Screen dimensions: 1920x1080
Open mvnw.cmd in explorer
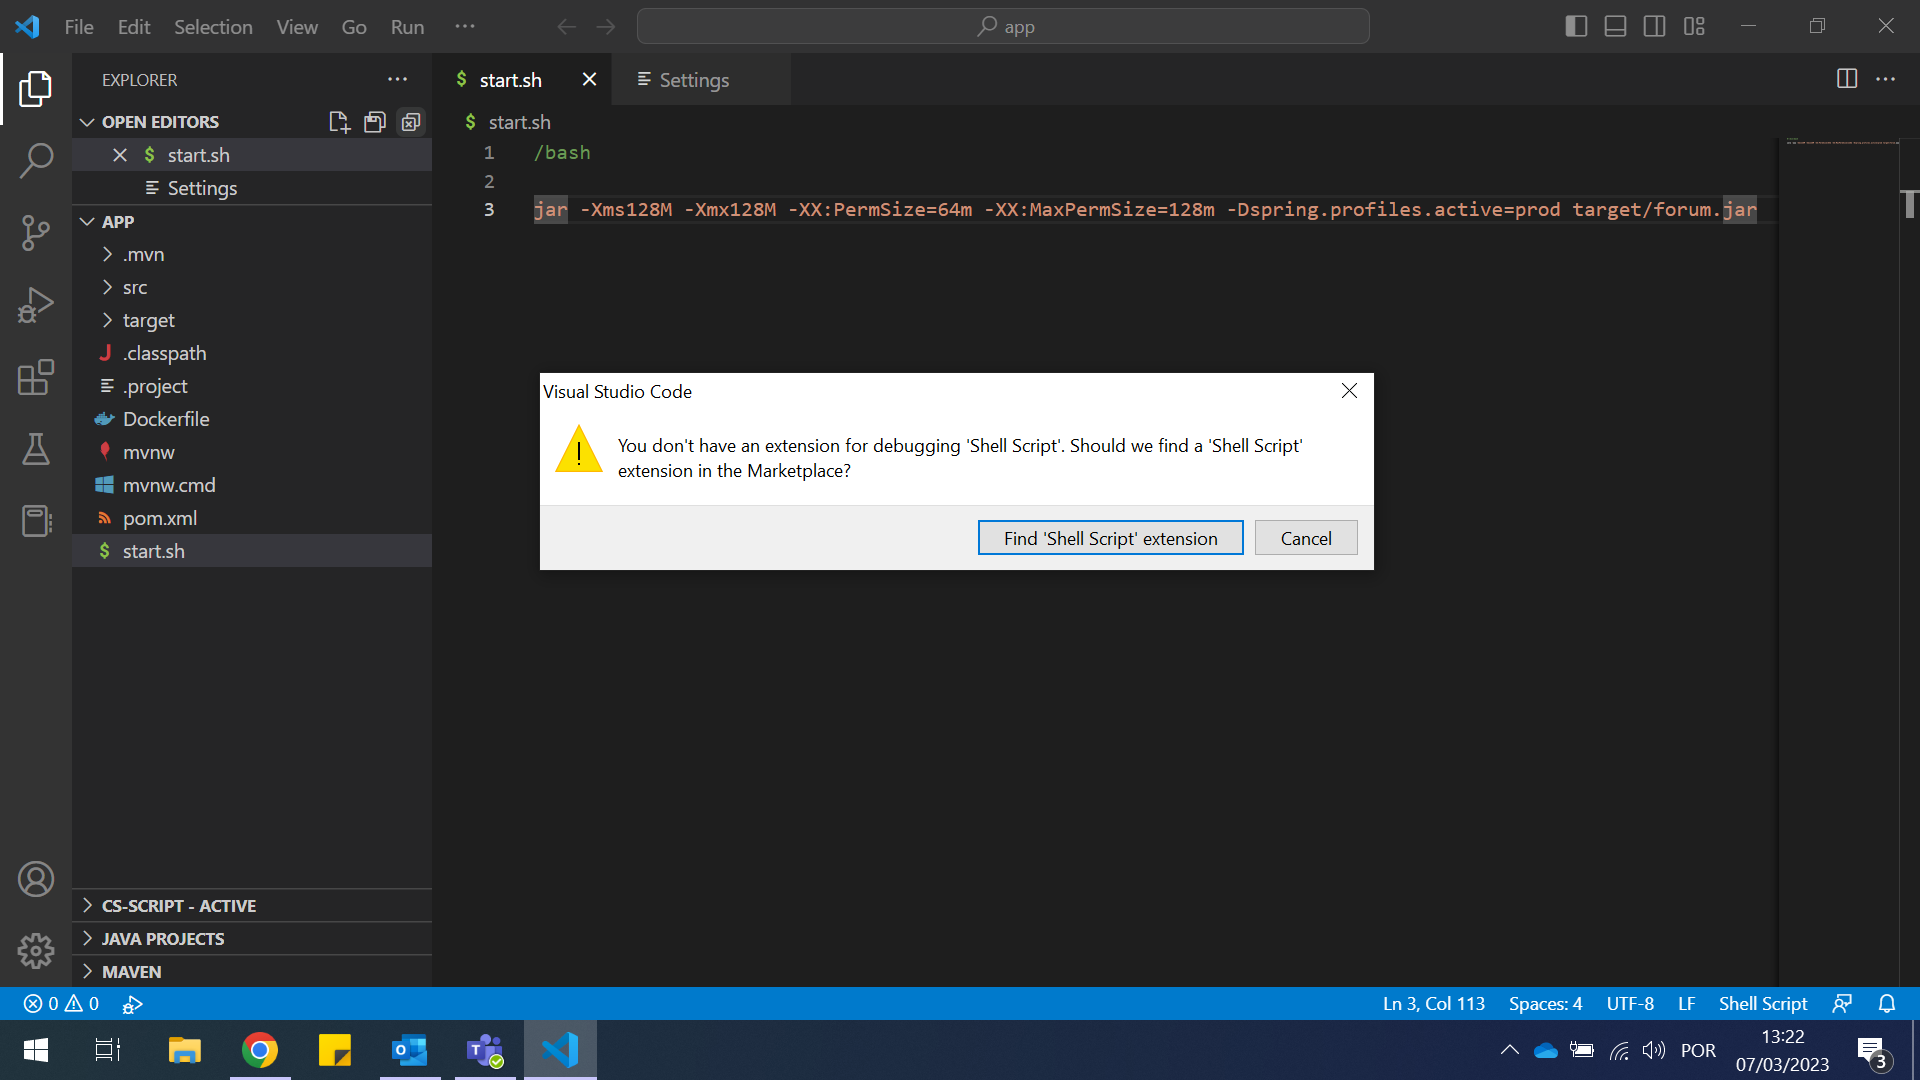pyautogui.click(x=252, y=485)
